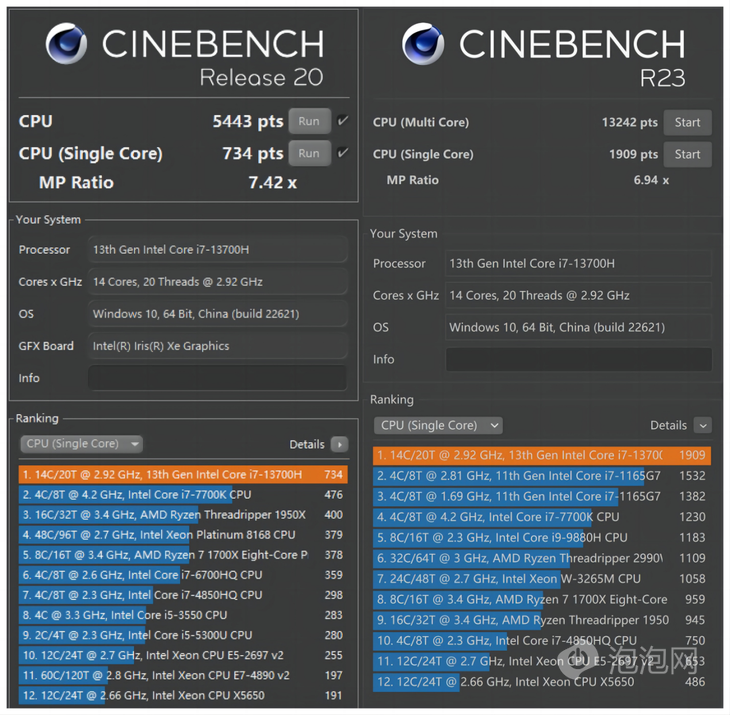Select R20 ranking row Intel Core i7-7700K 476
Image resolution: width=730 pixels, height=715 pixels.
click(x=183, y=494)
